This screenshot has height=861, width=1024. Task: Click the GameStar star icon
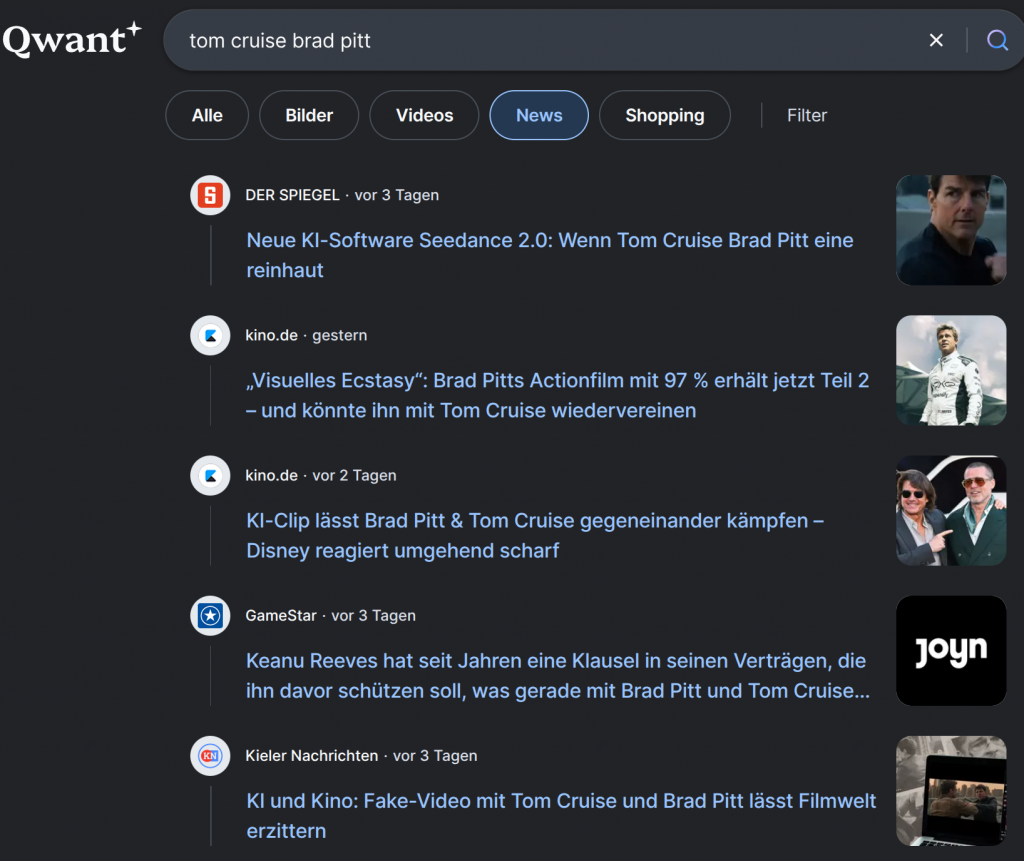(x=210, y=615)
